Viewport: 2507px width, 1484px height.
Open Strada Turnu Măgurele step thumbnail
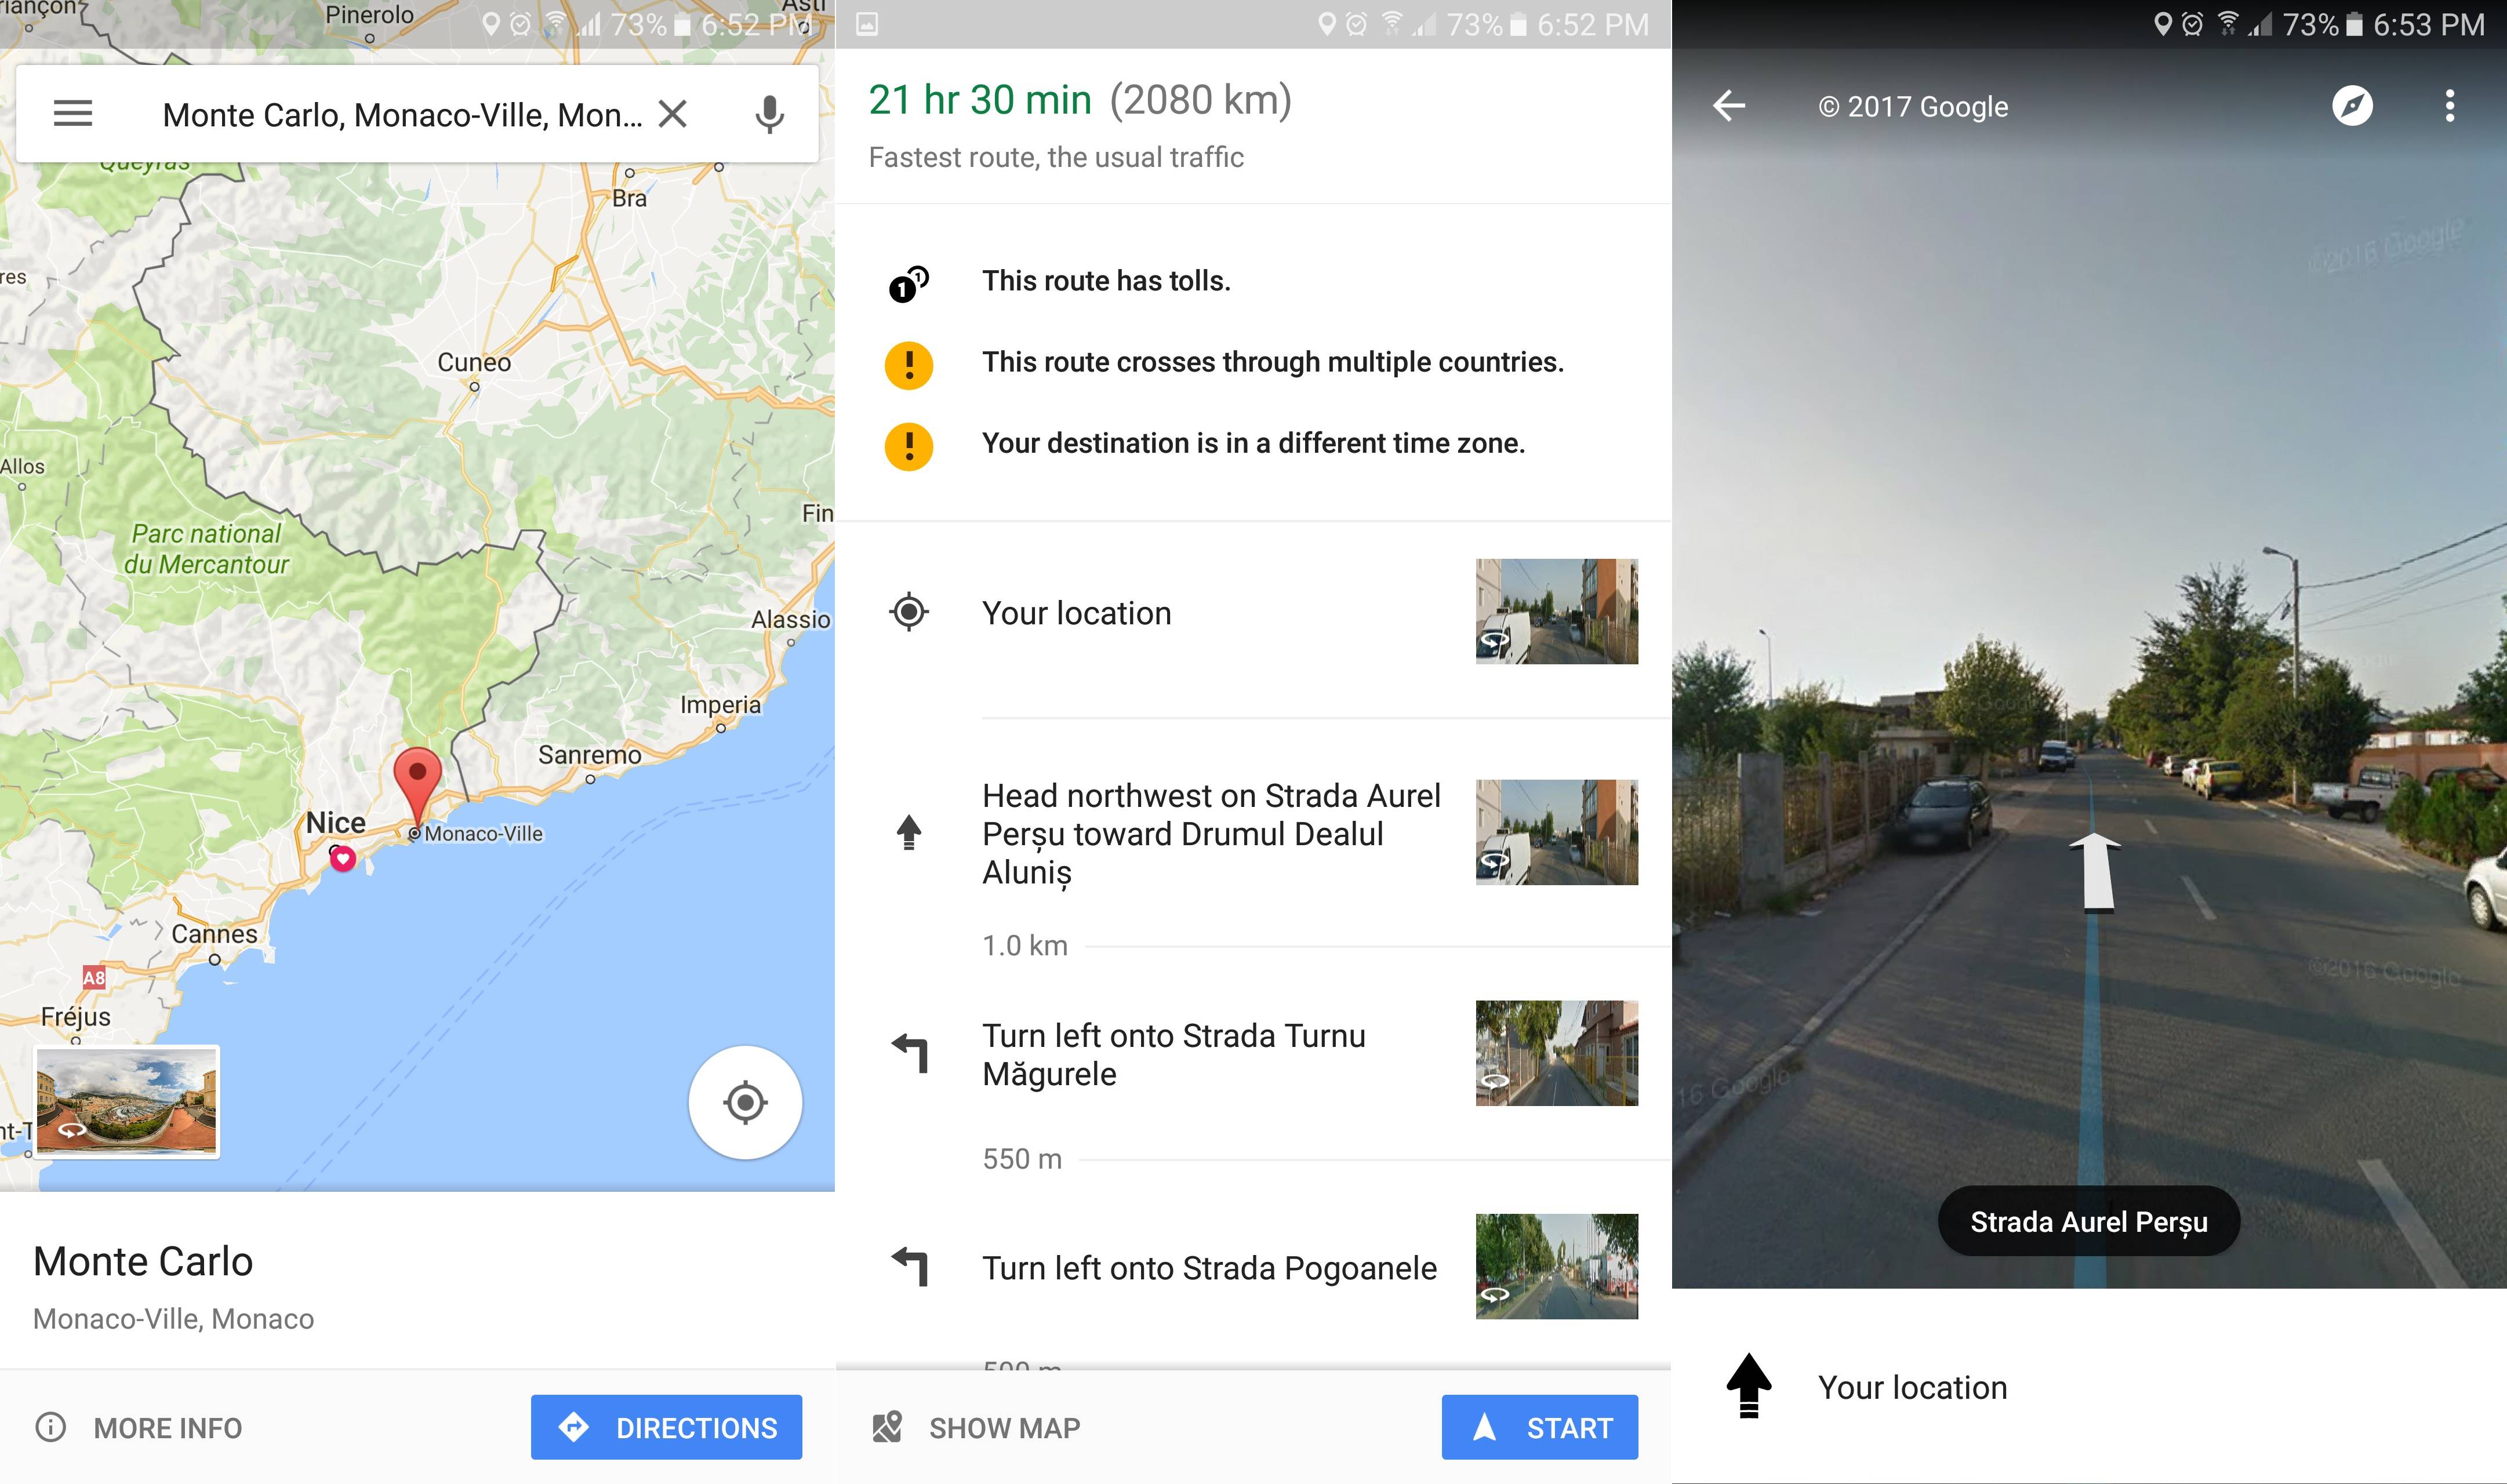(1556, 1053)
